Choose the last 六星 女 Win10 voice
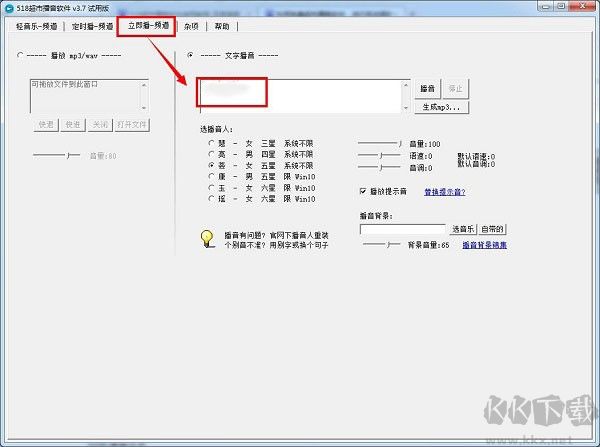600x447 pixels. pos(211,199)
